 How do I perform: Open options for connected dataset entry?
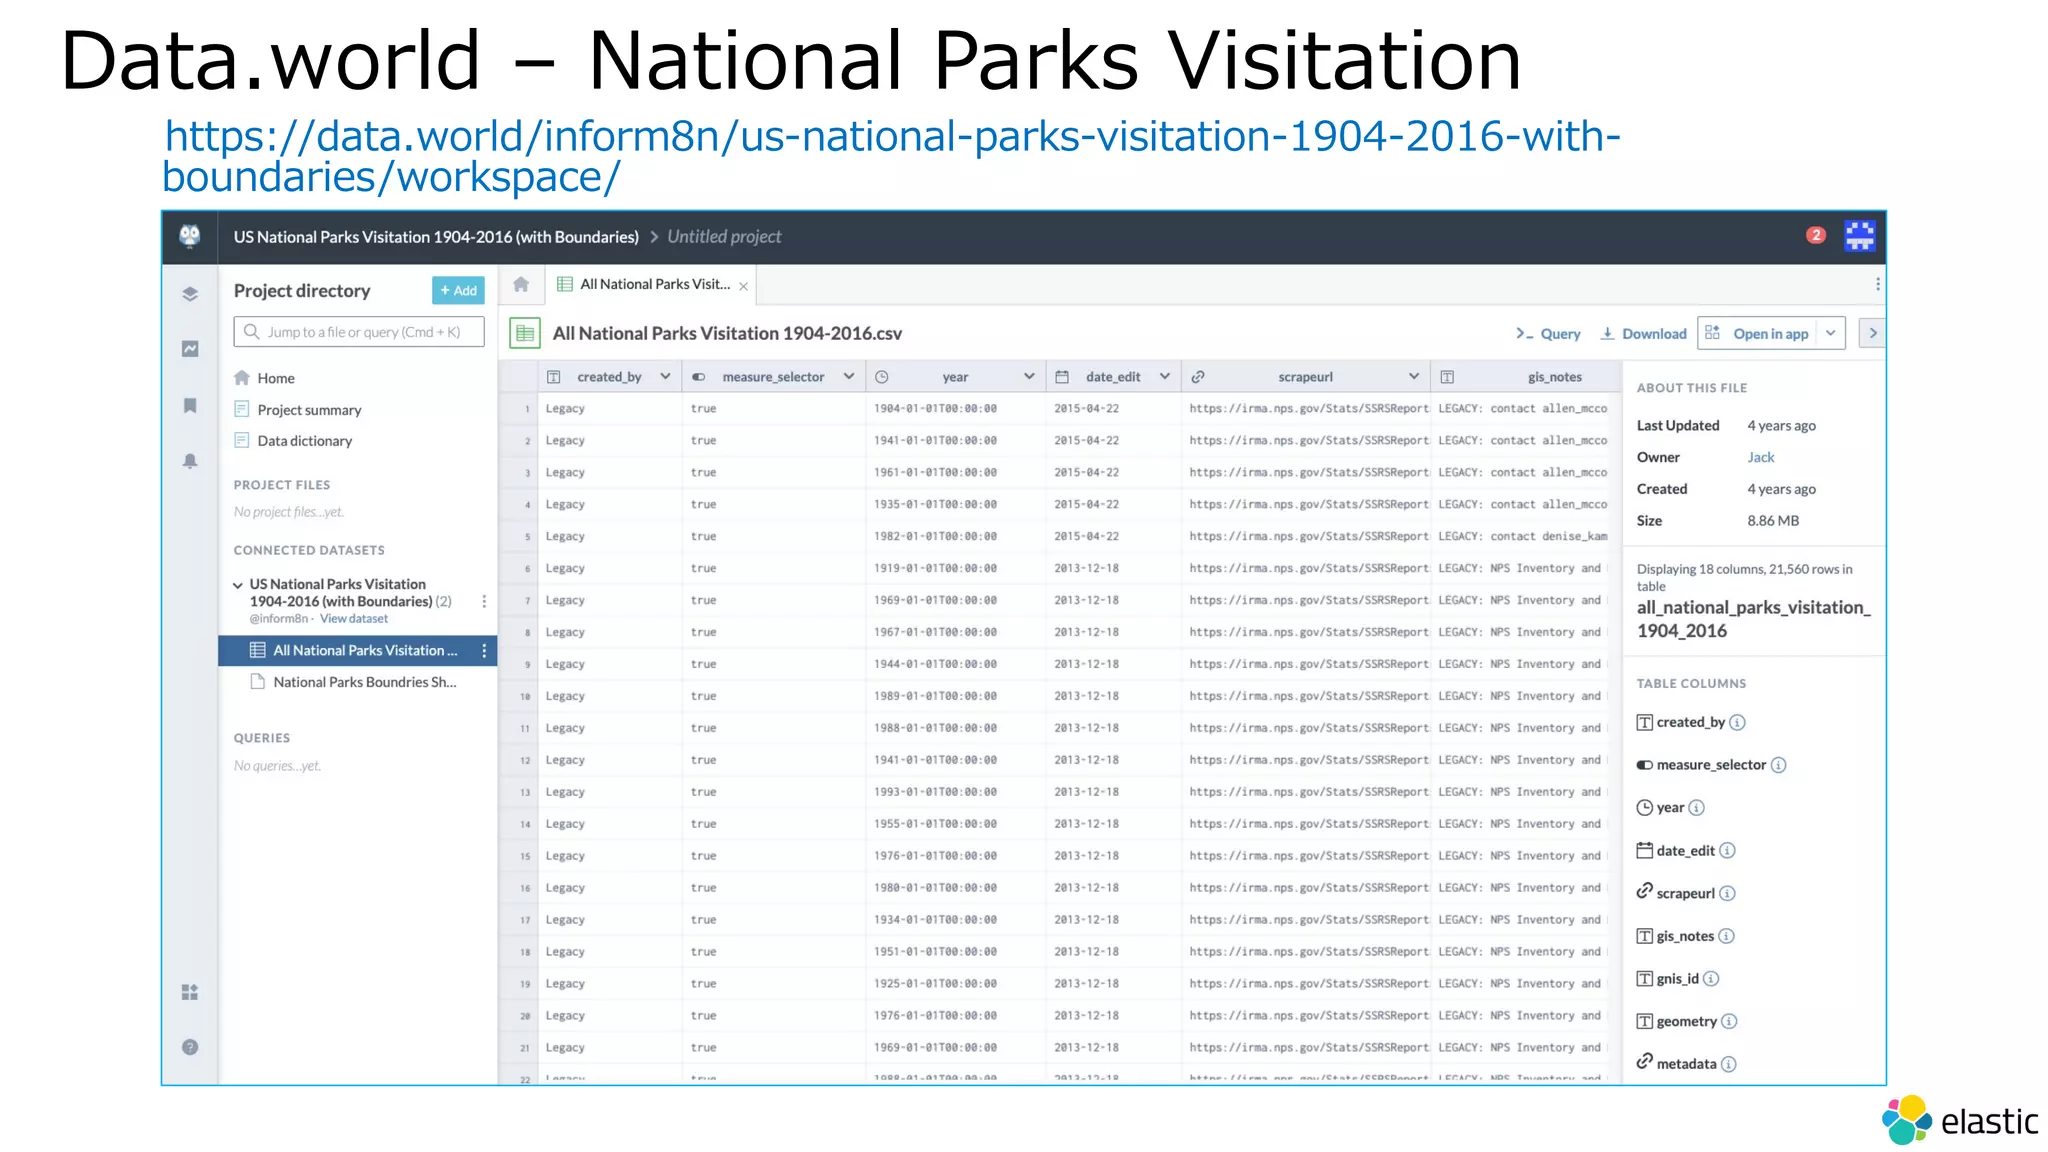[484, 601]
